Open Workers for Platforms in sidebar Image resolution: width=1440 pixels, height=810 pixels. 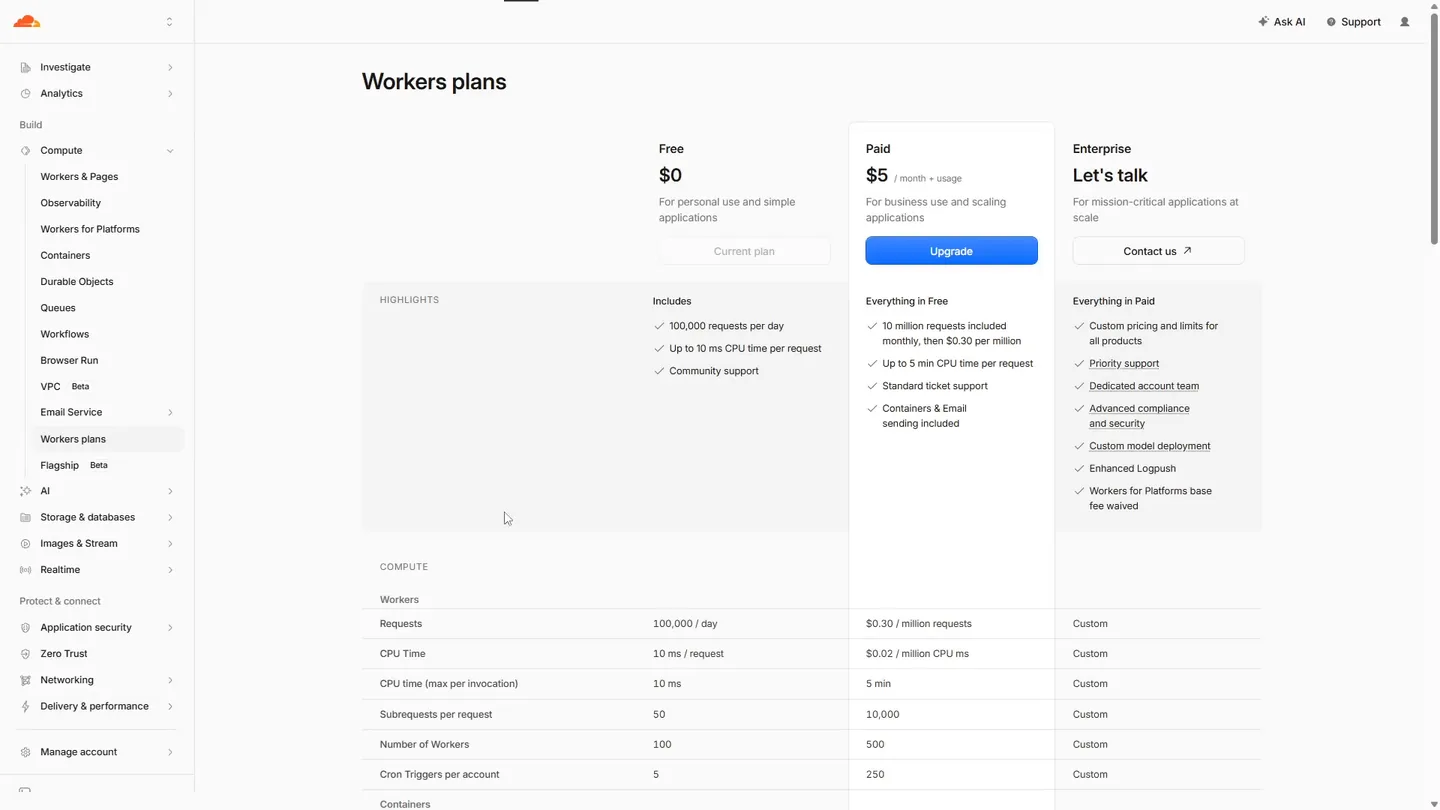[90, 229]
